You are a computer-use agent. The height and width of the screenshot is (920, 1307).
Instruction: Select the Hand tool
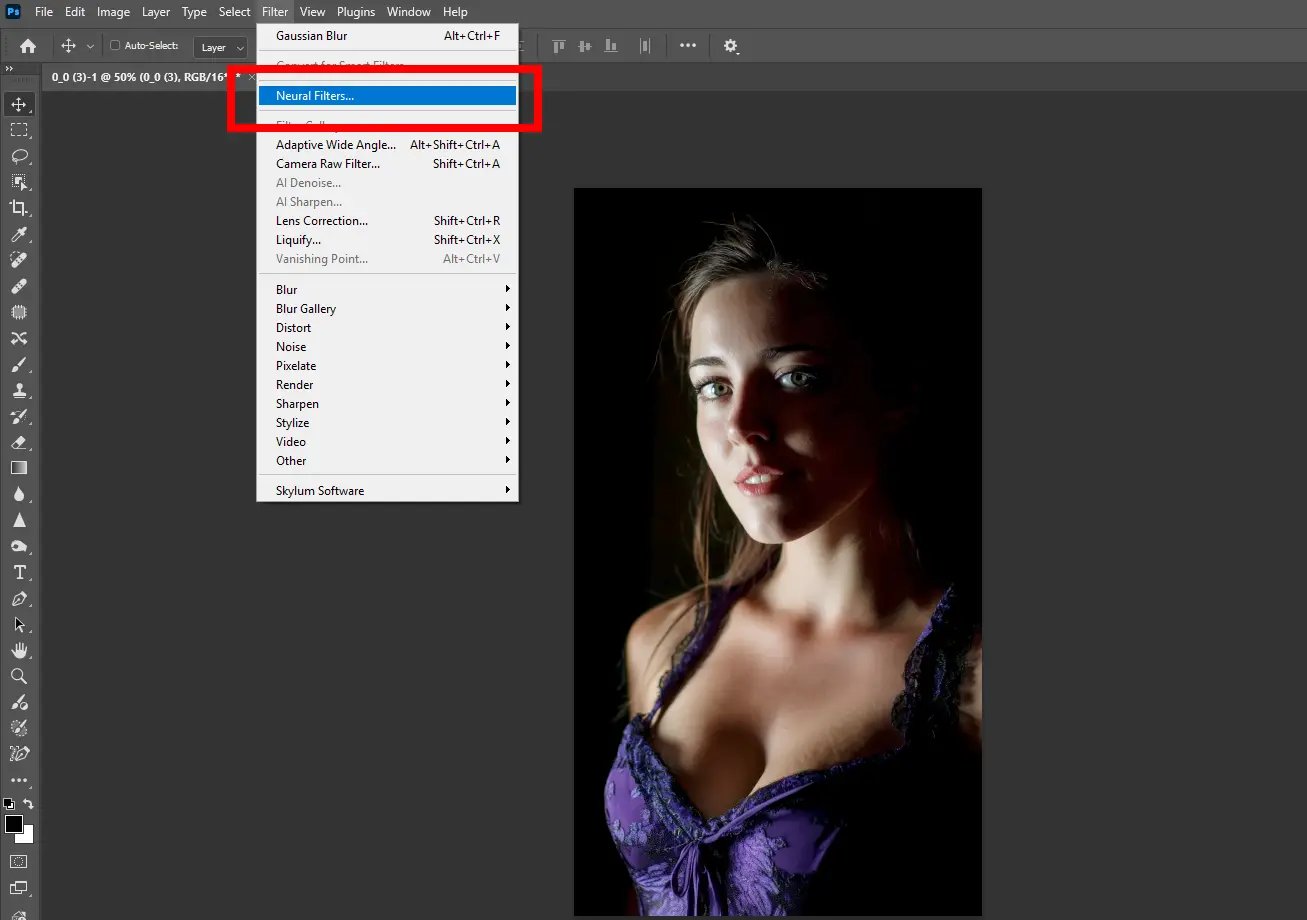tap(19, 650)
